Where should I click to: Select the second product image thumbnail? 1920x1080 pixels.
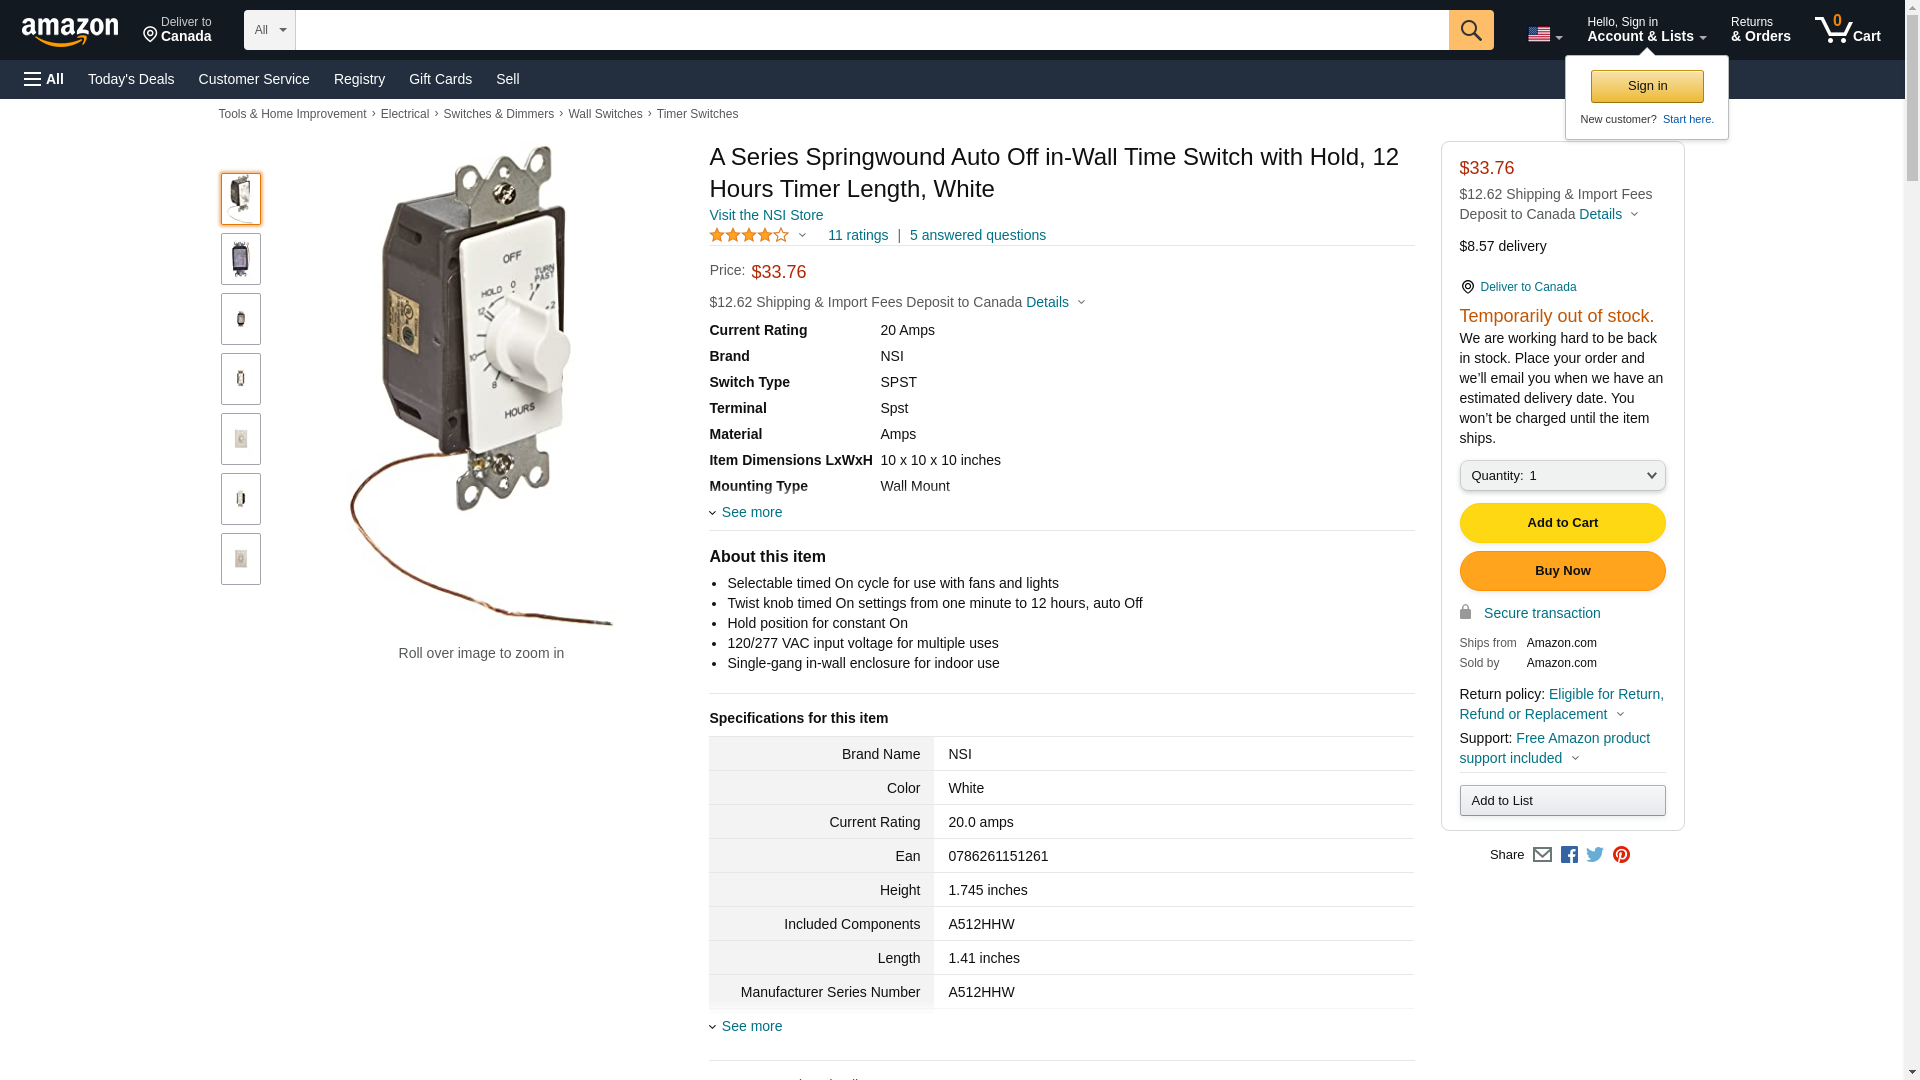pos(241,259)
